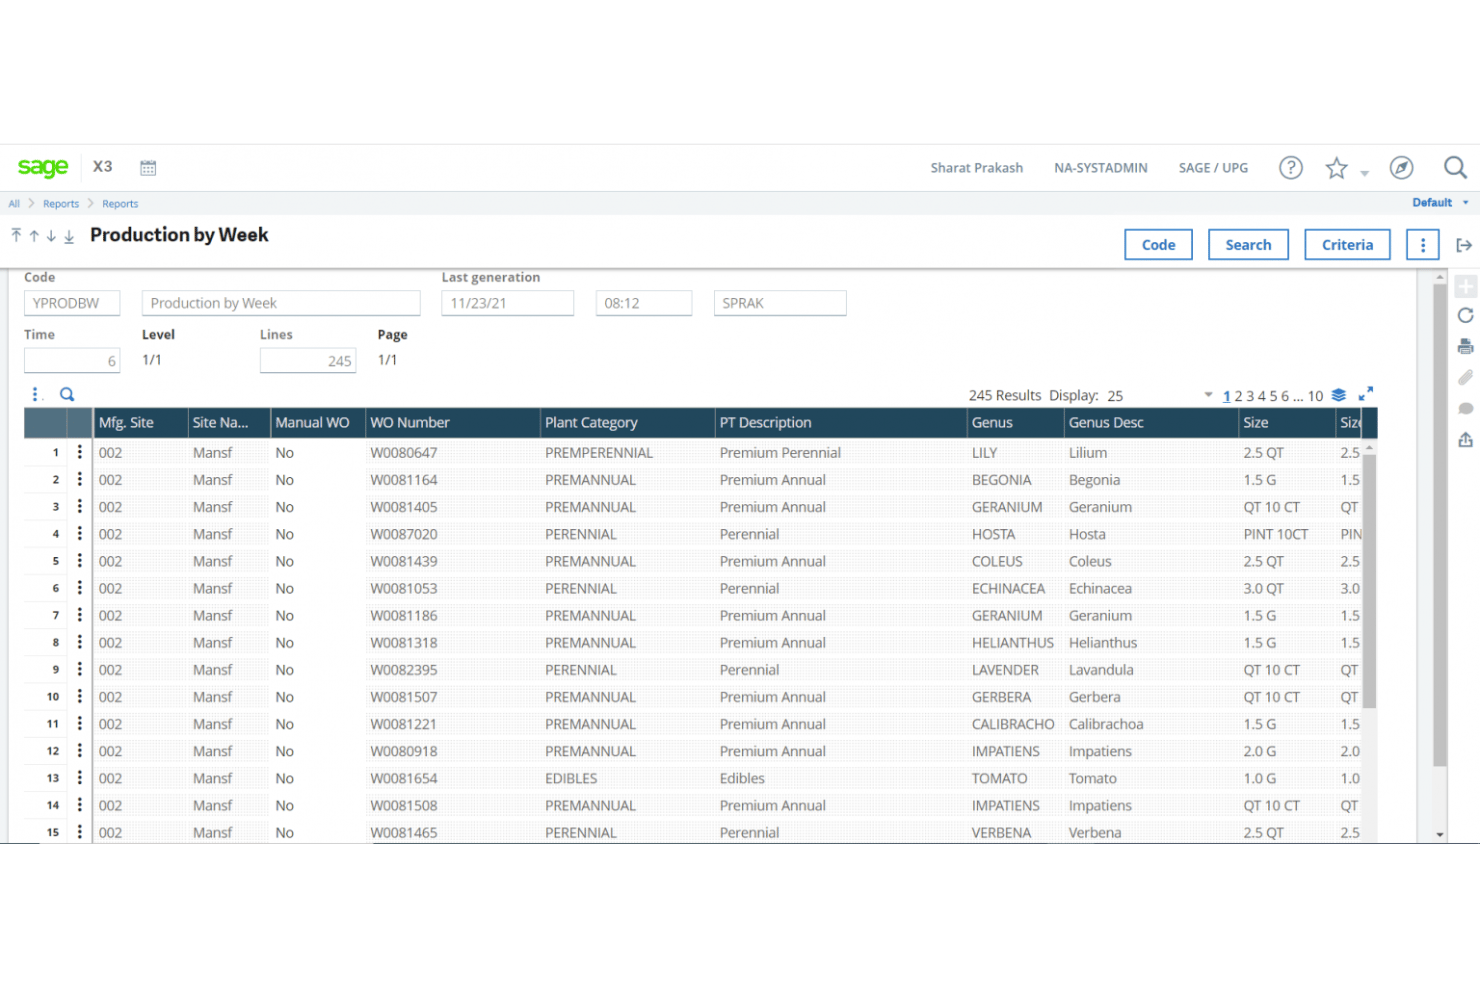Image resolution: width=1480 pixels, height=987 pixels.
Task: Open row 4 actions menu dots
Action: 80,534
